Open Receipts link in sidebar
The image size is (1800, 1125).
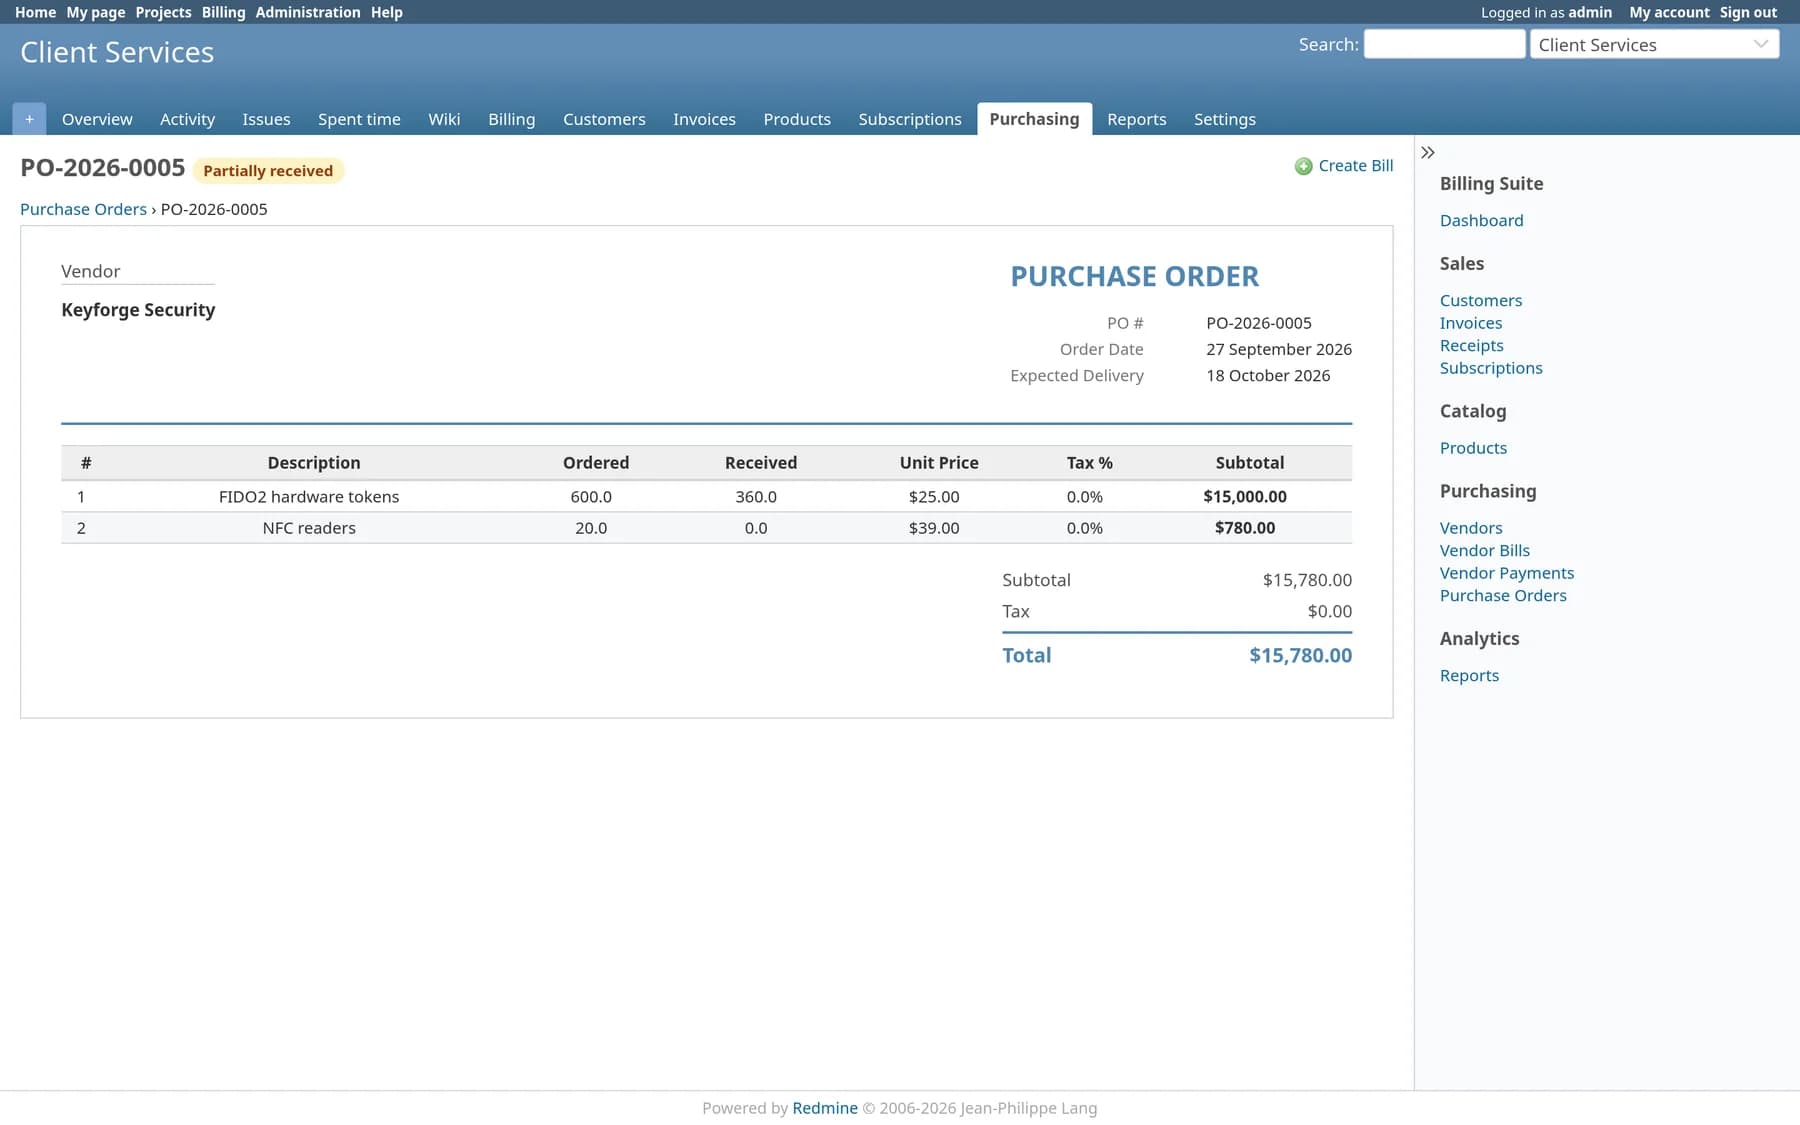(1471, 345)
